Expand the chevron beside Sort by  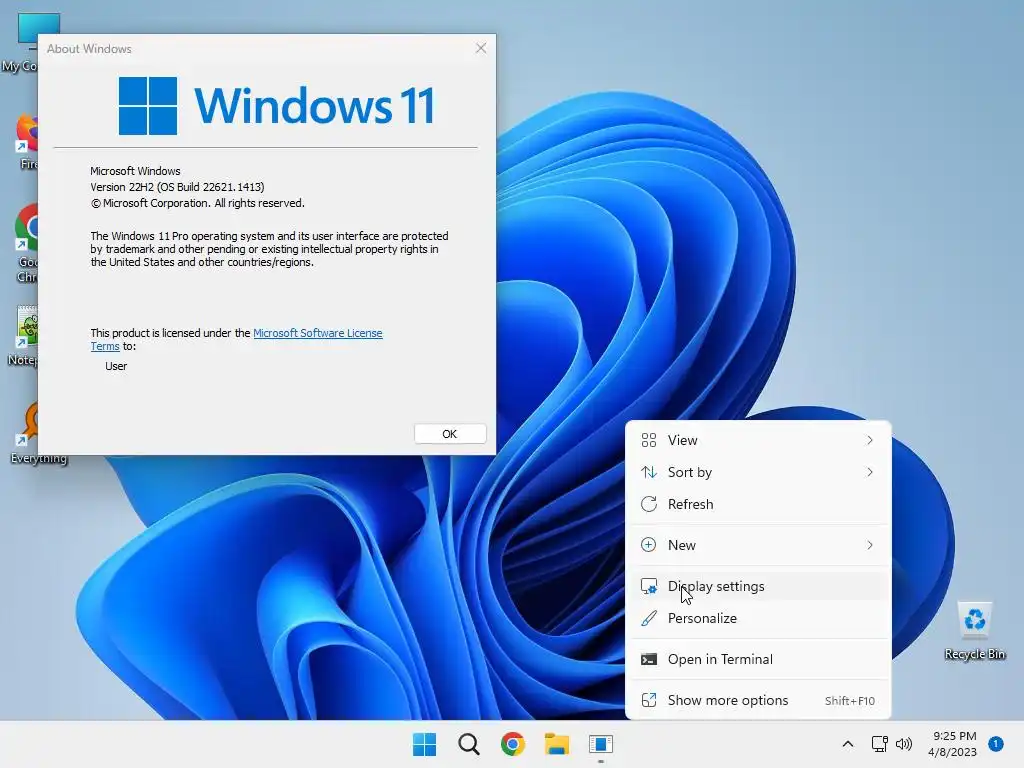(x=870, y=472)
